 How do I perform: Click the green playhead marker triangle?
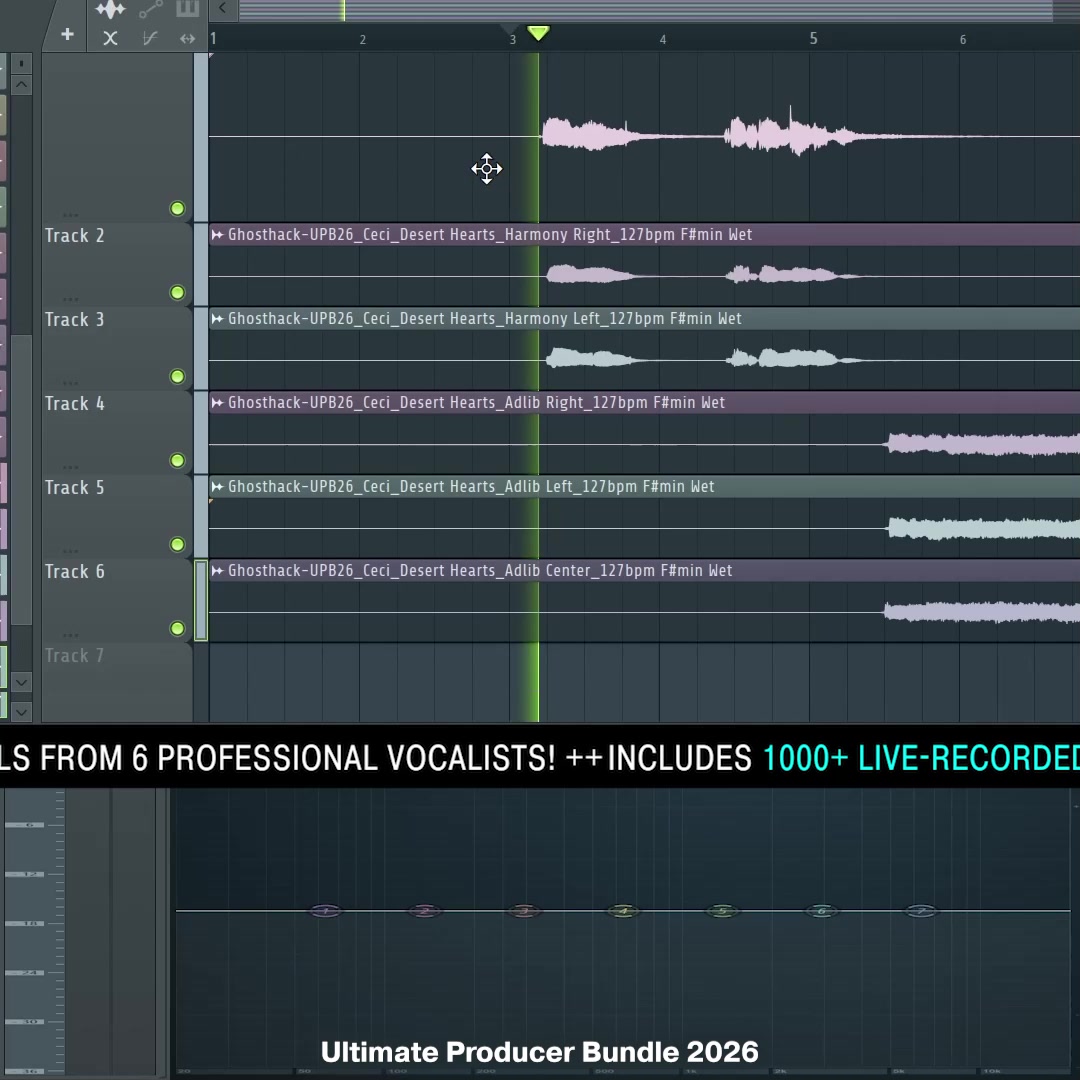click(538, 32)
